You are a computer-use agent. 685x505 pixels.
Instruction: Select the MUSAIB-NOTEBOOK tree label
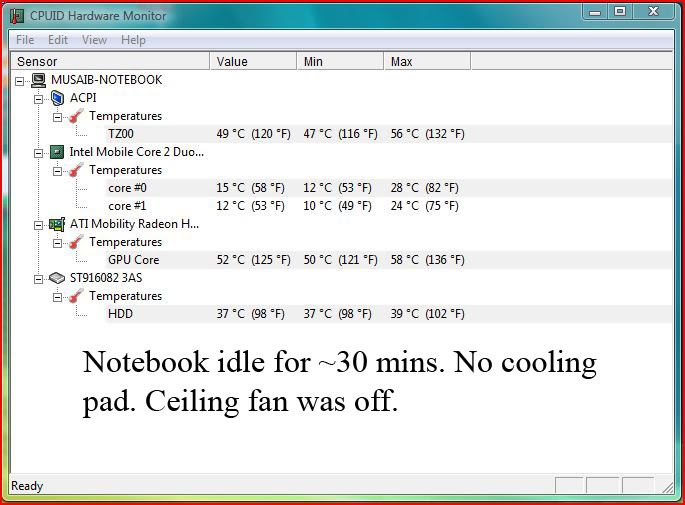(x=107, y=80)
